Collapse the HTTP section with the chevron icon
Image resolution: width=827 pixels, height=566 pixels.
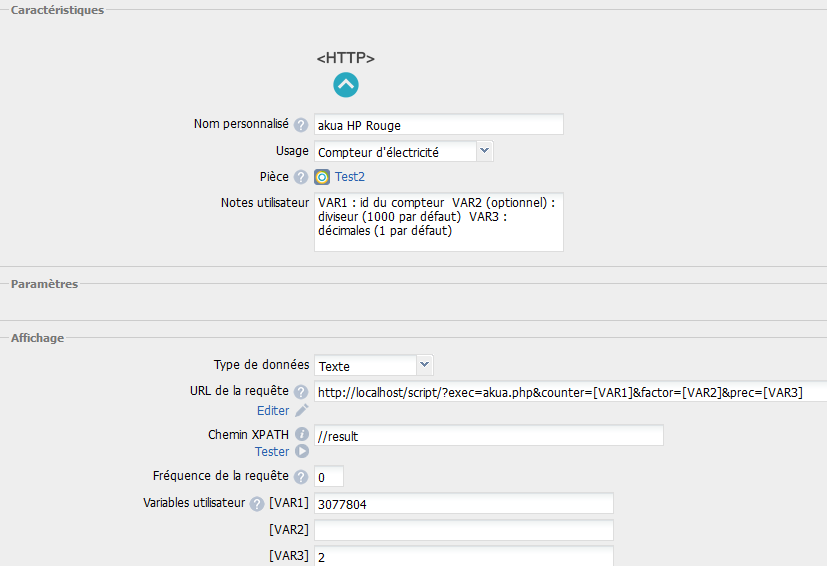(x=346, y=85)
